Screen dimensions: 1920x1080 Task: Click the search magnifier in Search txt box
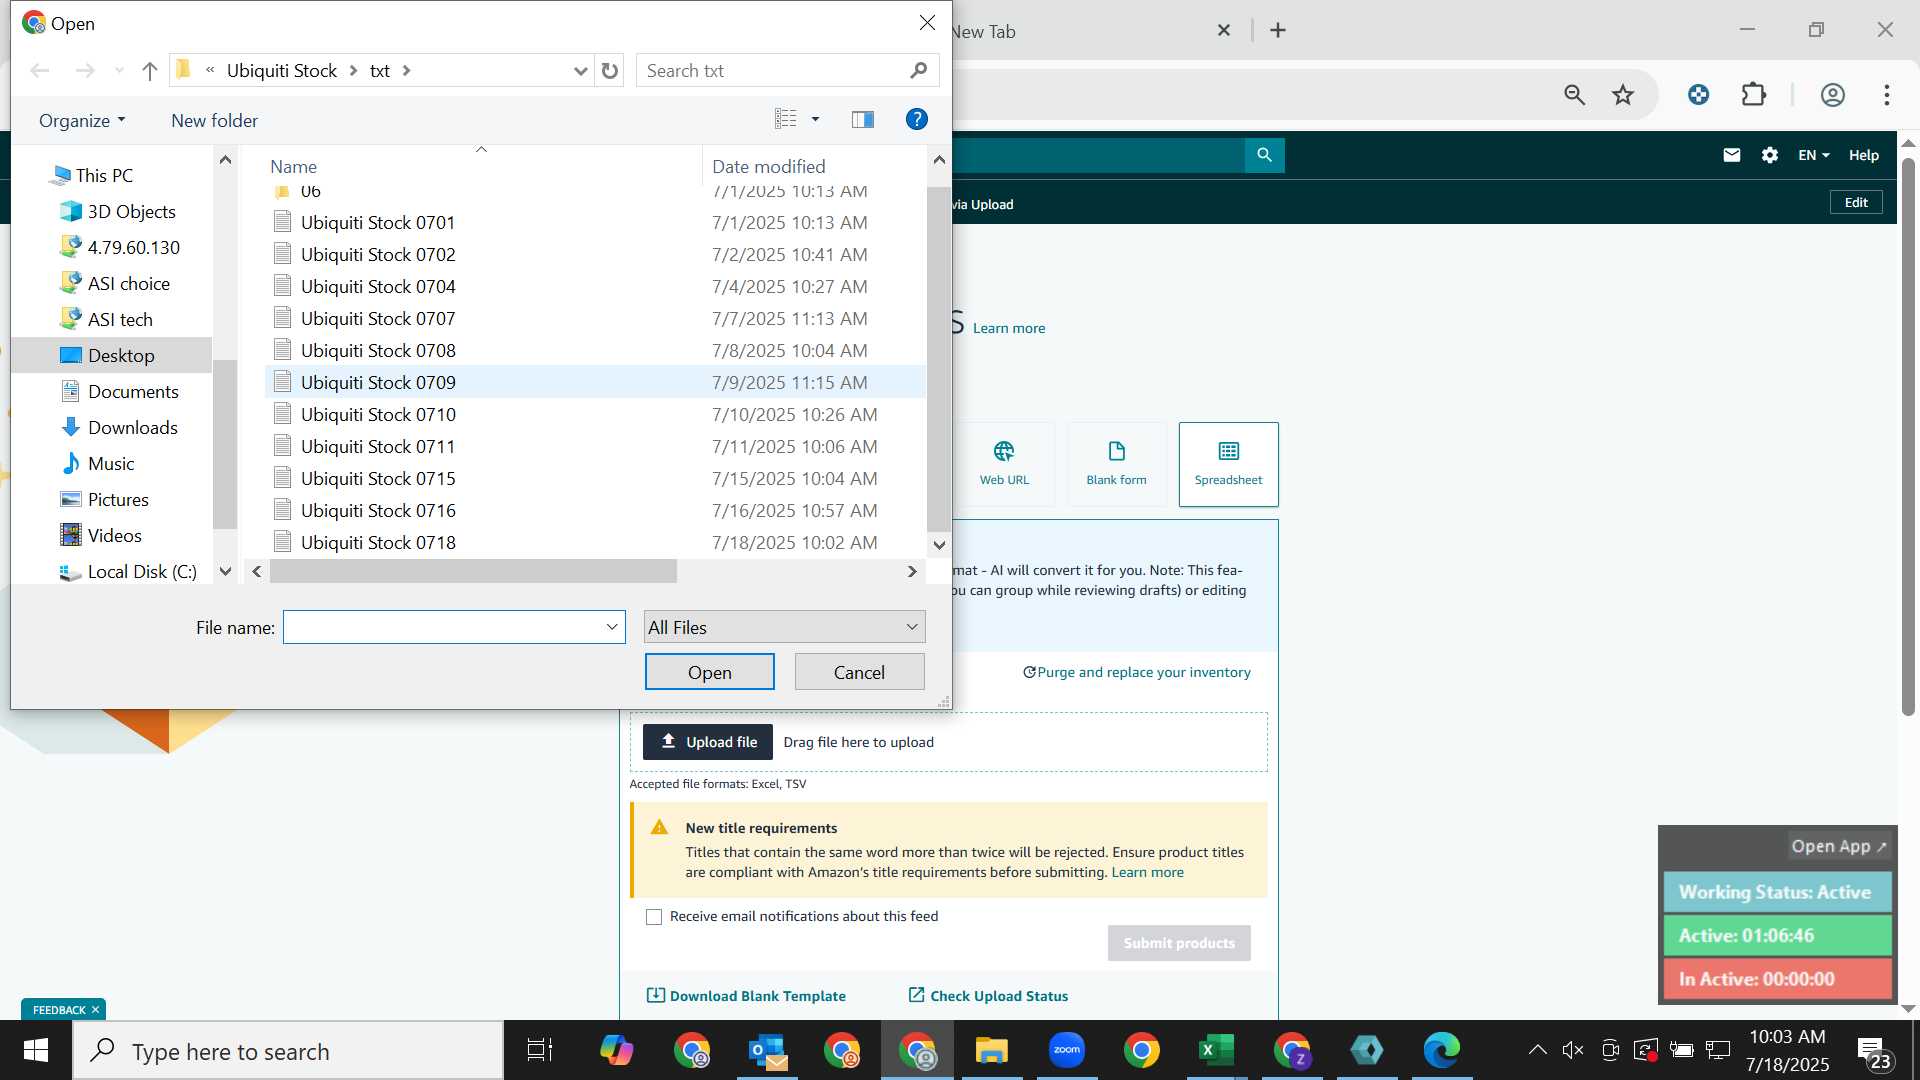point(919,70)
